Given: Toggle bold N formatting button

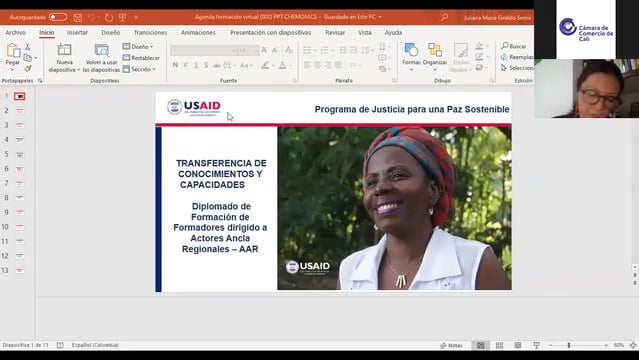Looking at the screenshot, I should click(x=175, y=65).
